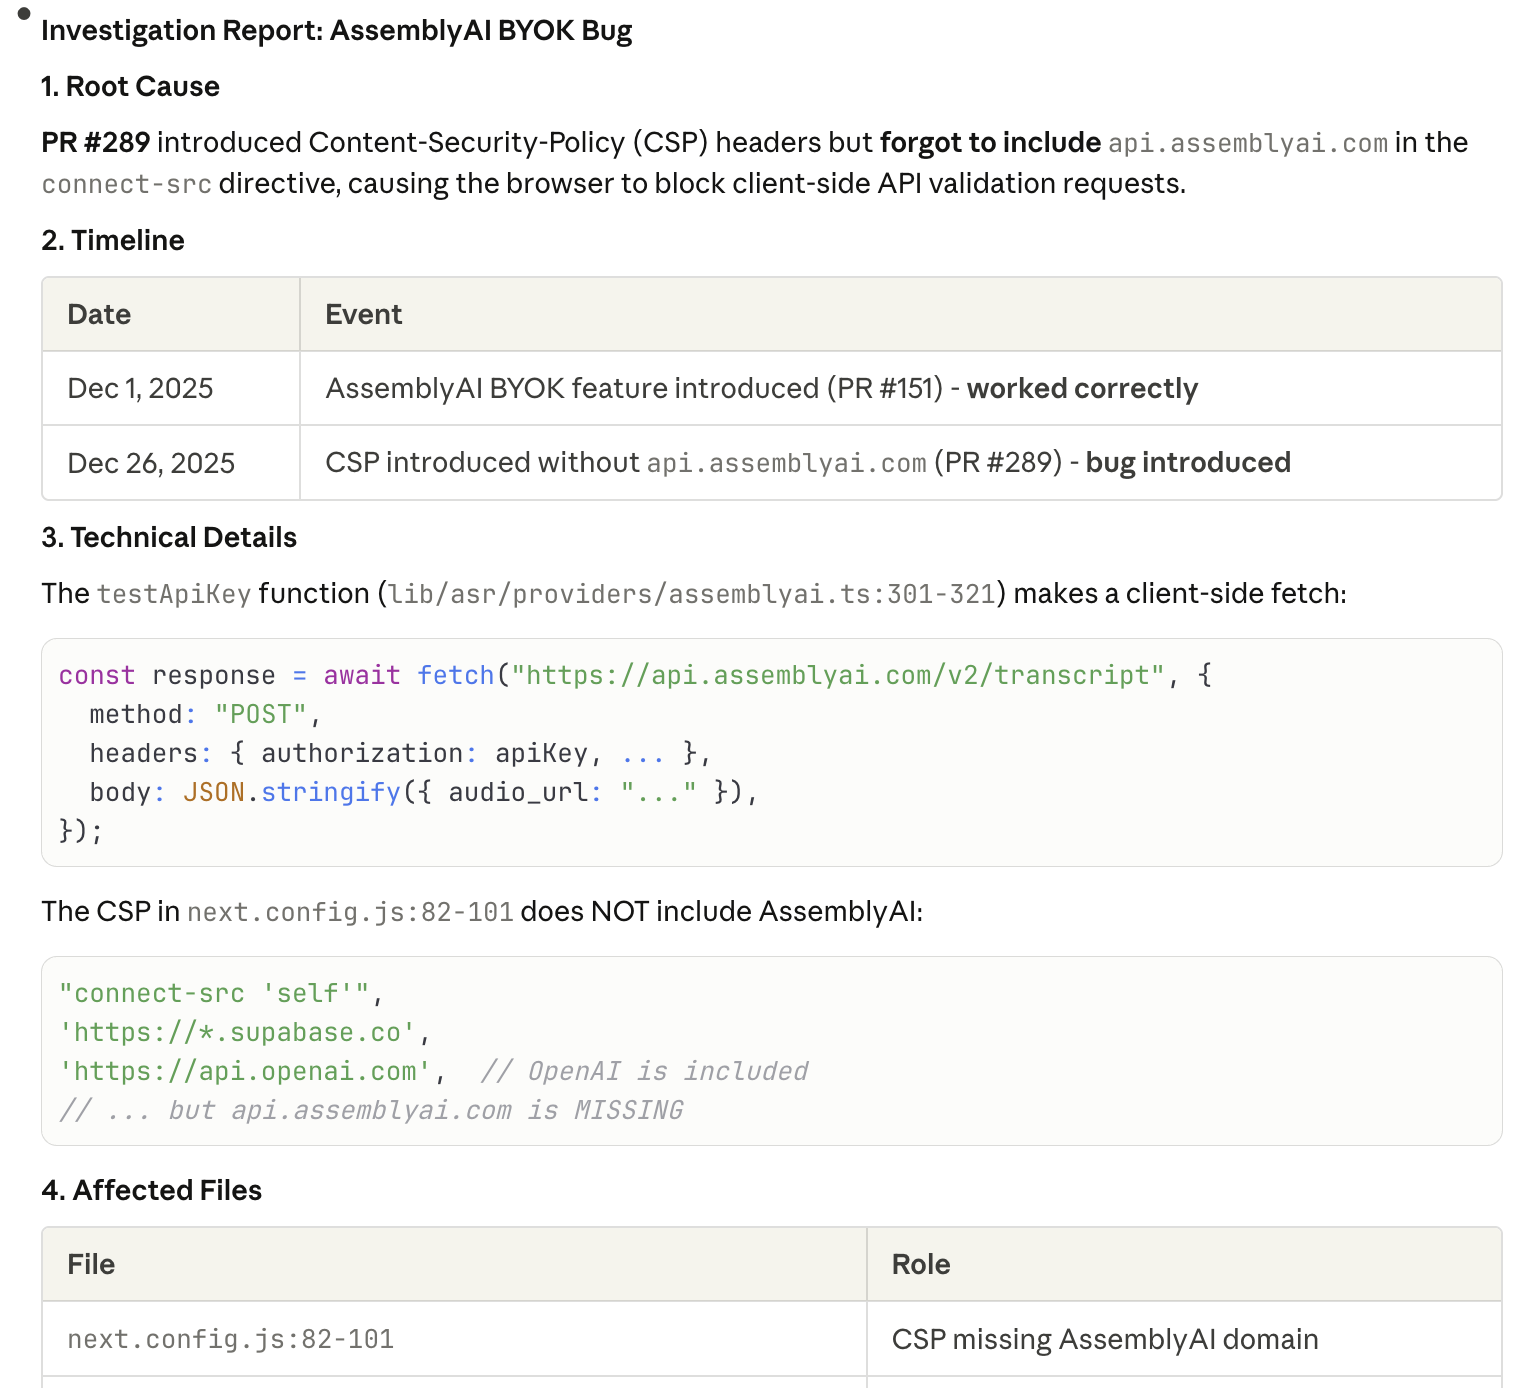Click the inline code "connect-src" in Root Cause paragraph
The width and height of the screenshot is (1538, 1388).
tap(126, 185)
